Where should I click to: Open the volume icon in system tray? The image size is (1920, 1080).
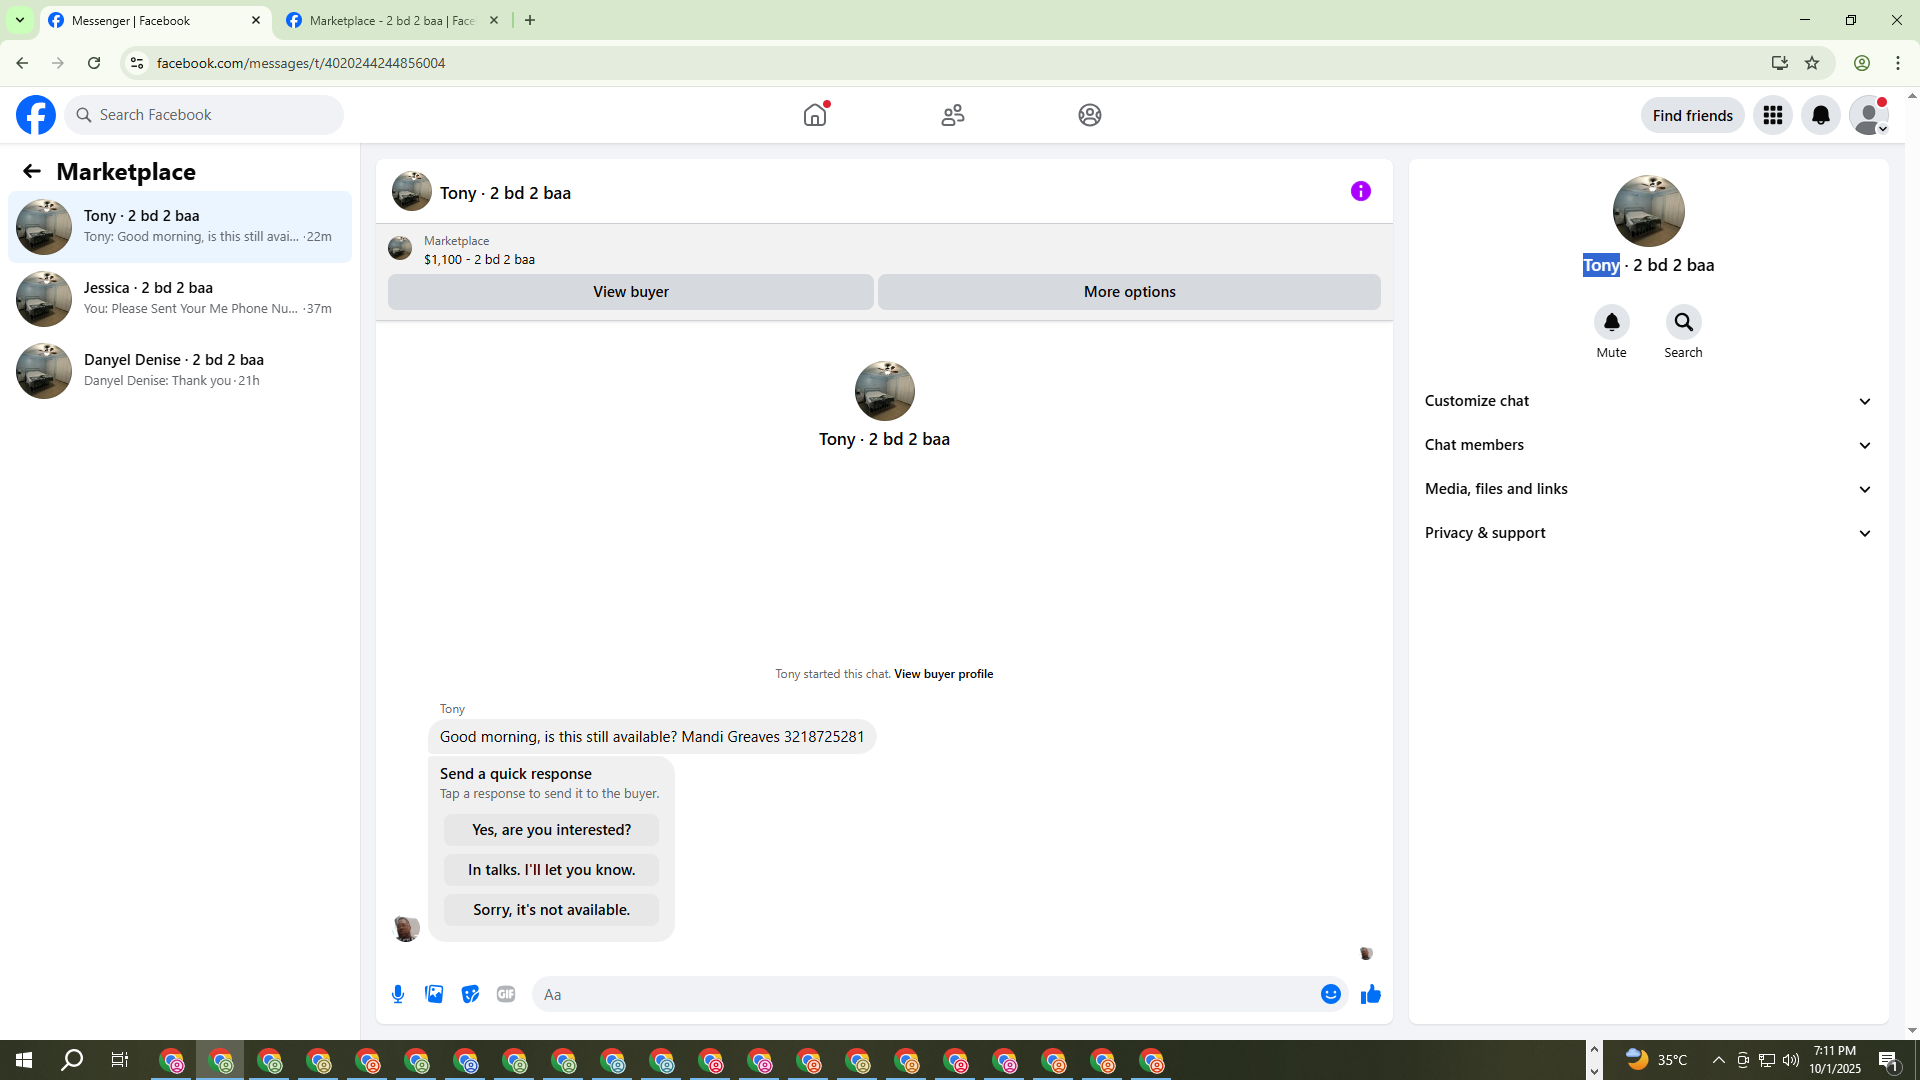(x=1791, y=1060)
